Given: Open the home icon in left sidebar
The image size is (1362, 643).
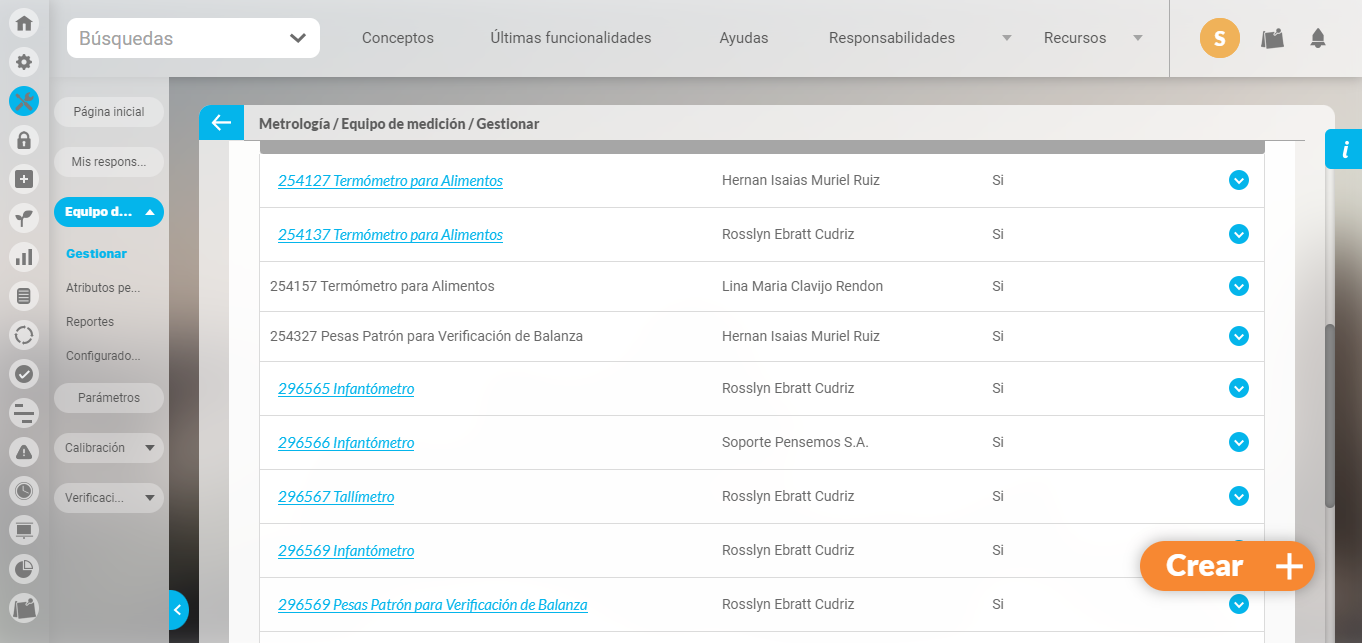Looking at the screenshot, I should [24, 24].
